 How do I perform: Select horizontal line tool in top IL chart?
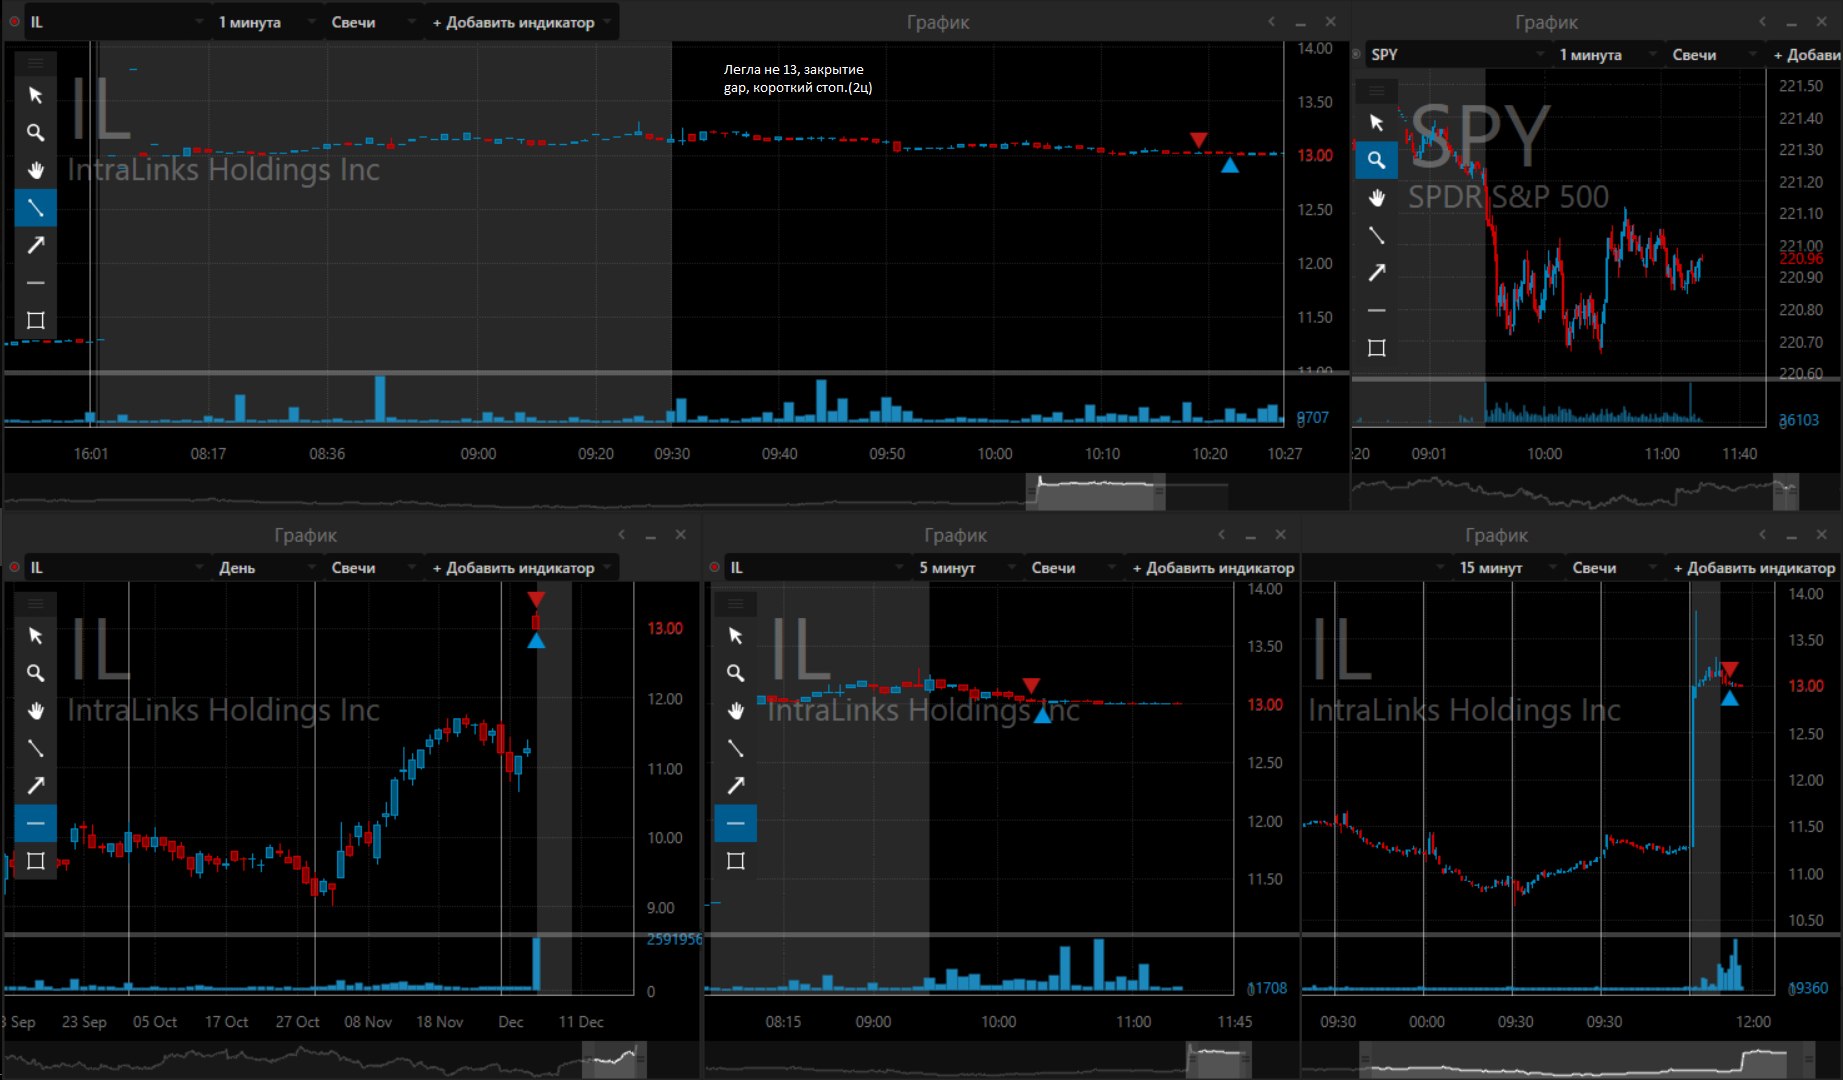(x=36, y=283)
